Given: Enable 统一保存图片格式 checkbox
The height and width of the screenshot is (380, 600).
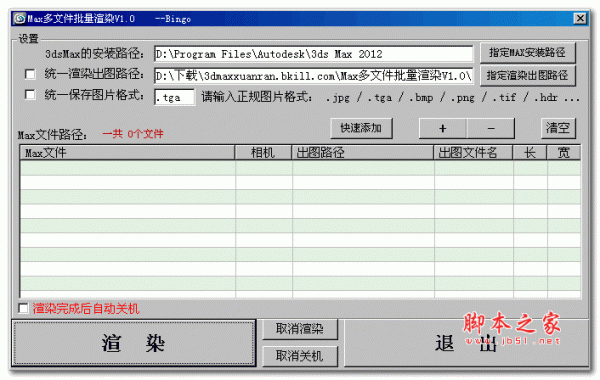Looking at the screenshot, I should coord(30,95).
